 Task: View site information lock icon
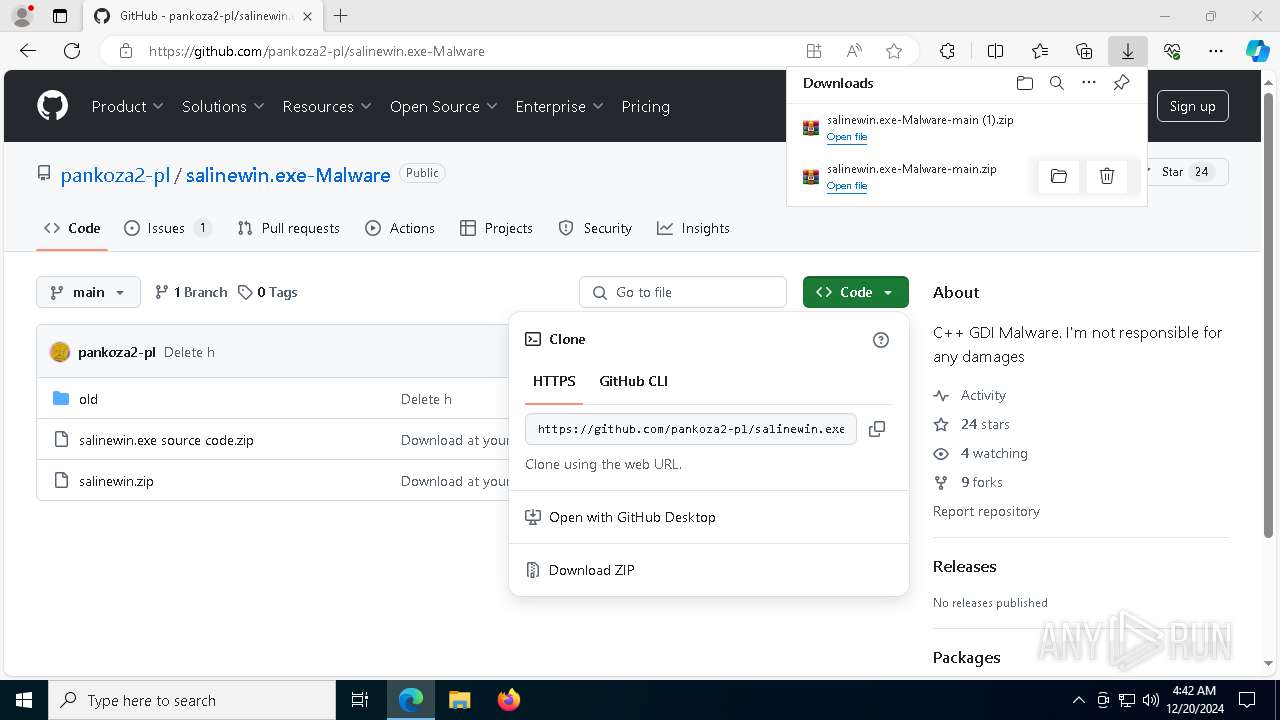(x=125, y=51)
